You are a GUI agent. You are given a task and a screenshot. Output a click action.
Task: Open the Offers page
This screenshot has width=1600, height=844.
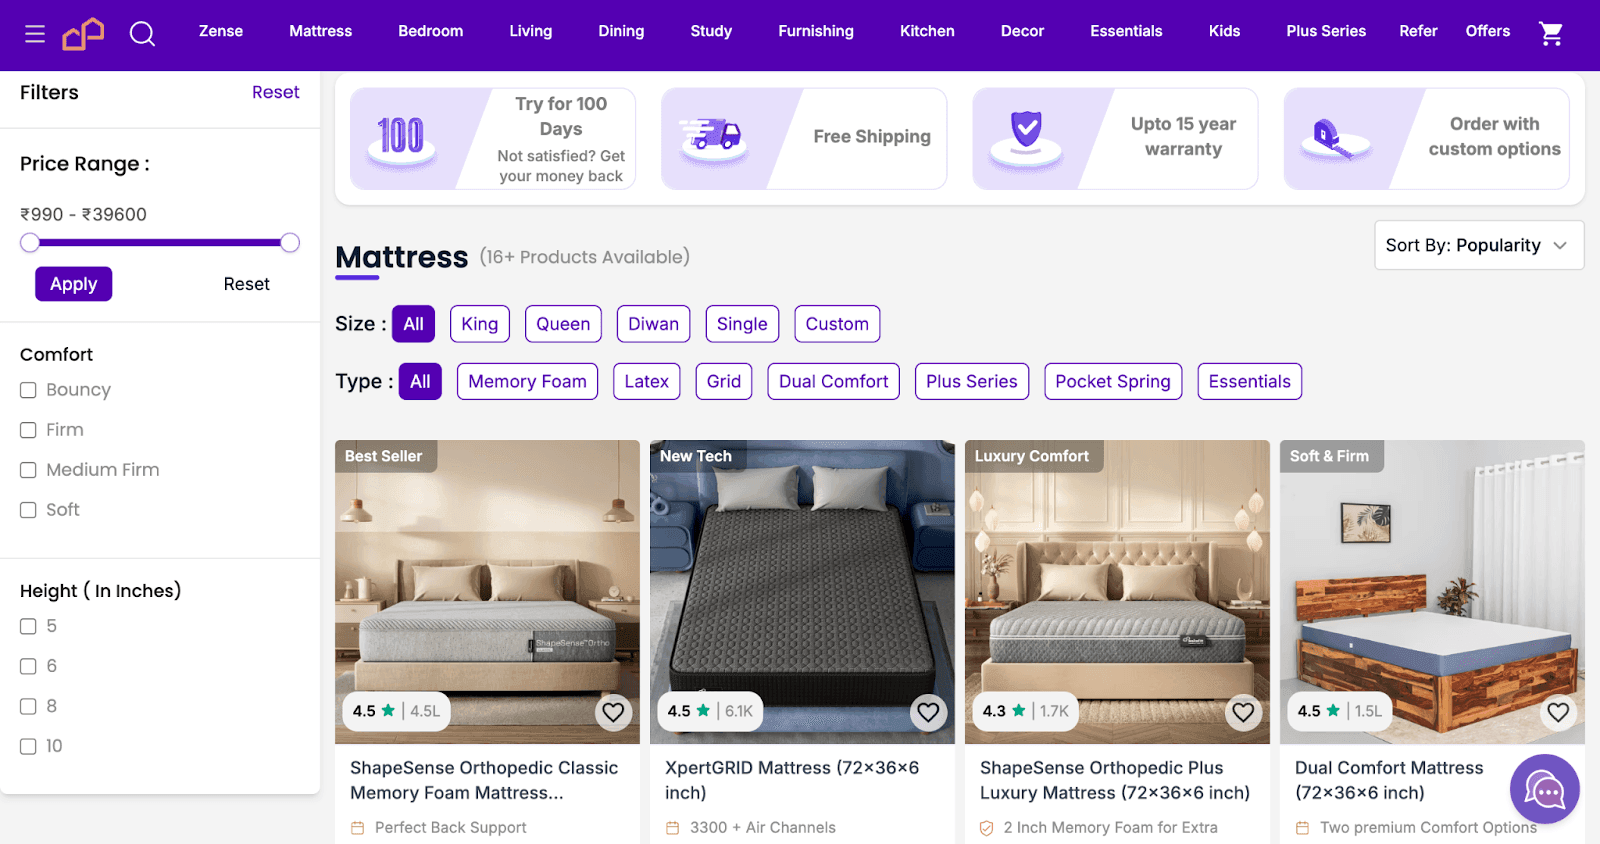coord(1487,31)
